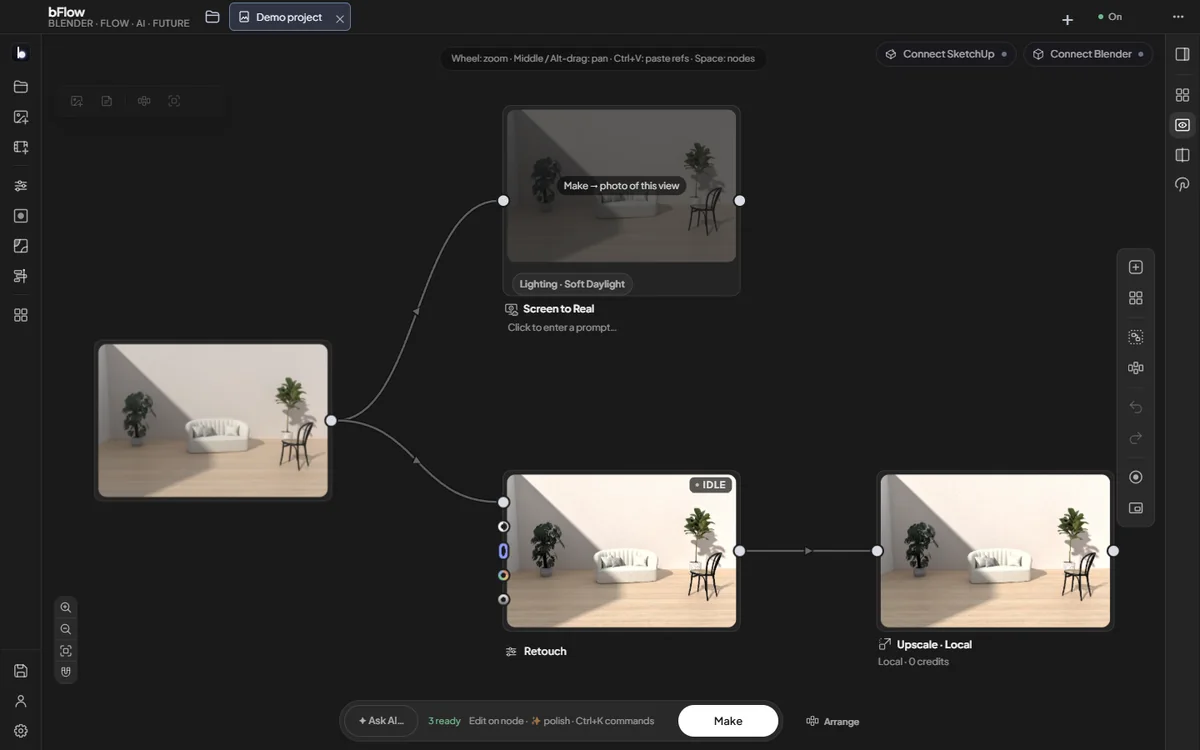The width and height of the screenshot is (1200, 750).
Task: Click the Screen to Real node title
Action: tap(558, 309)
